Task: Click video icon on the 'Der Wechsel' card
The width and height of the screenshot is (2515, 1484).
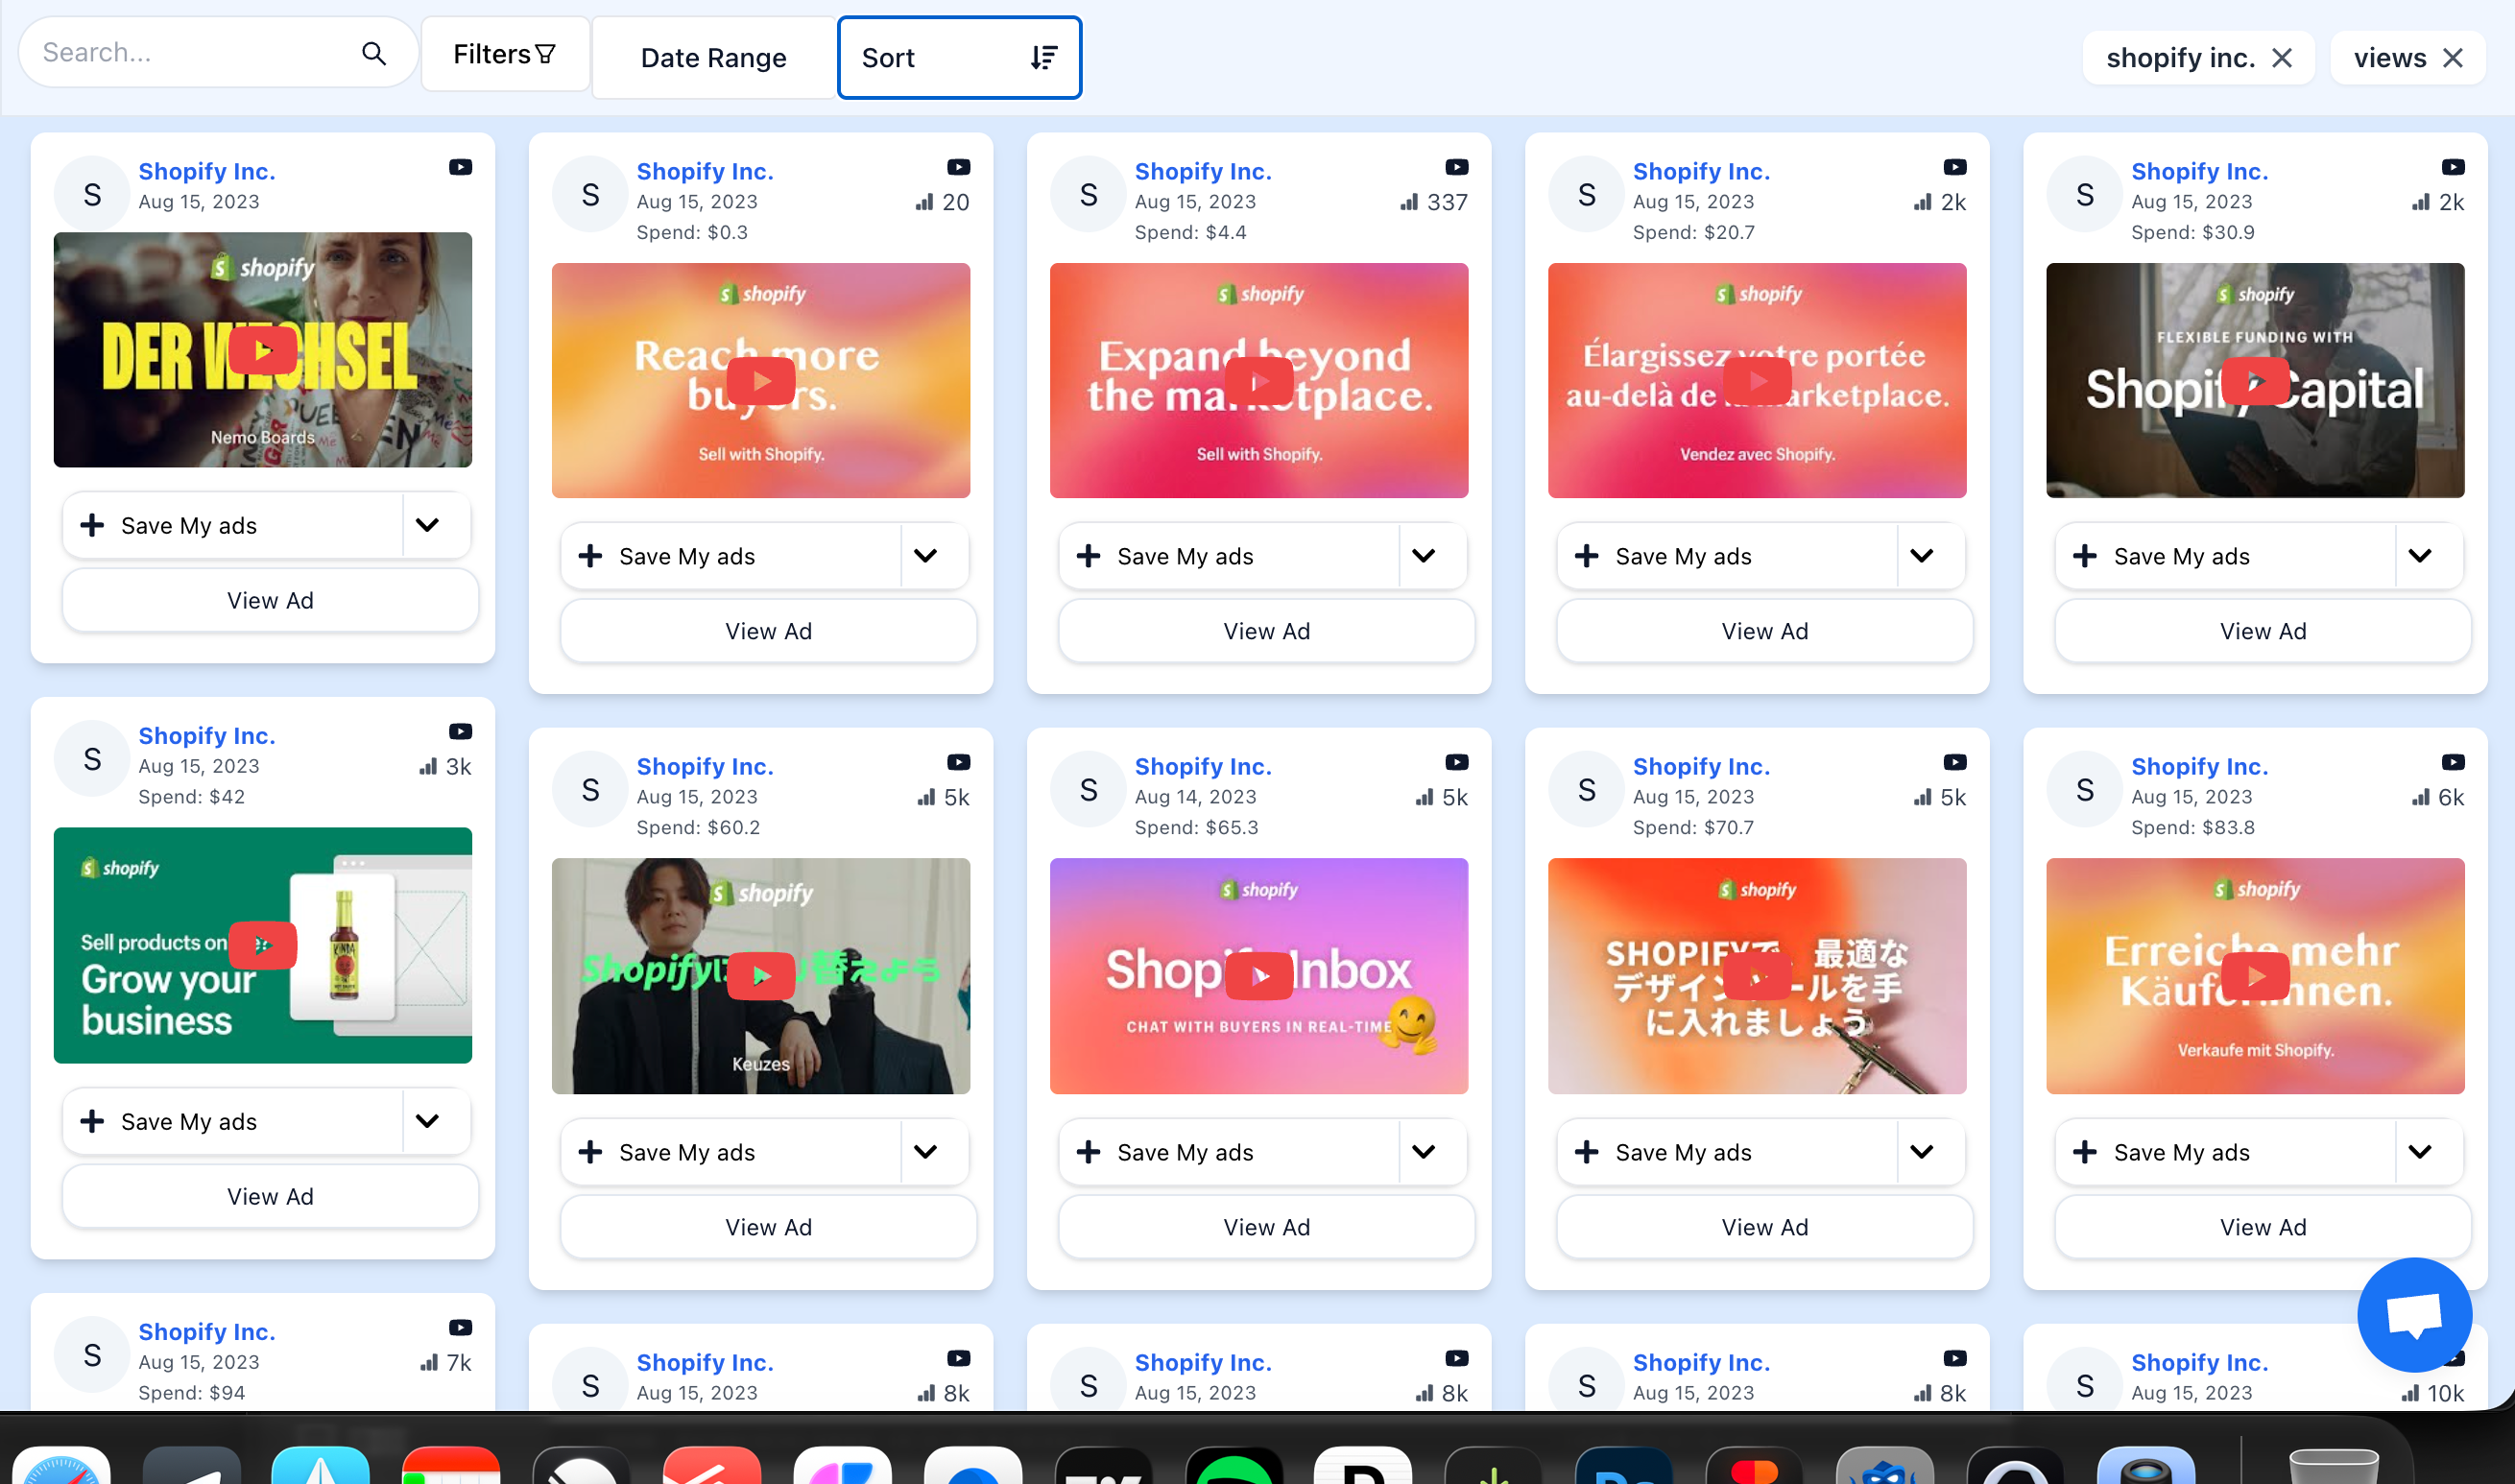Action: point(460,167)
